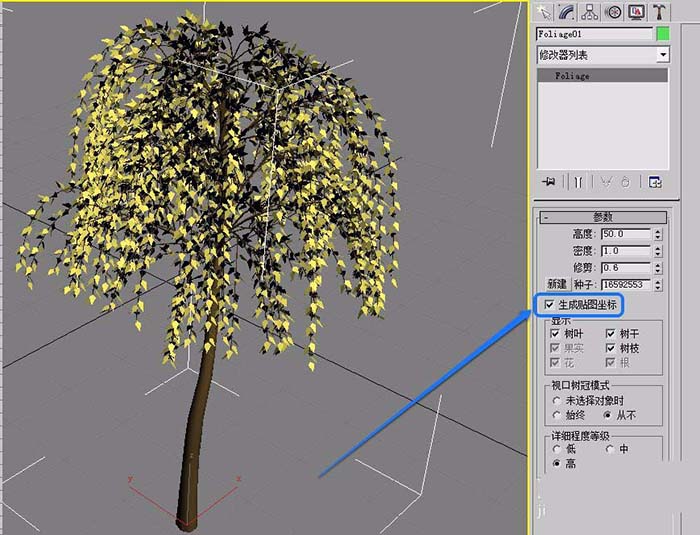Select the 未选择对象时 radio option

click(x=556, y=401)
